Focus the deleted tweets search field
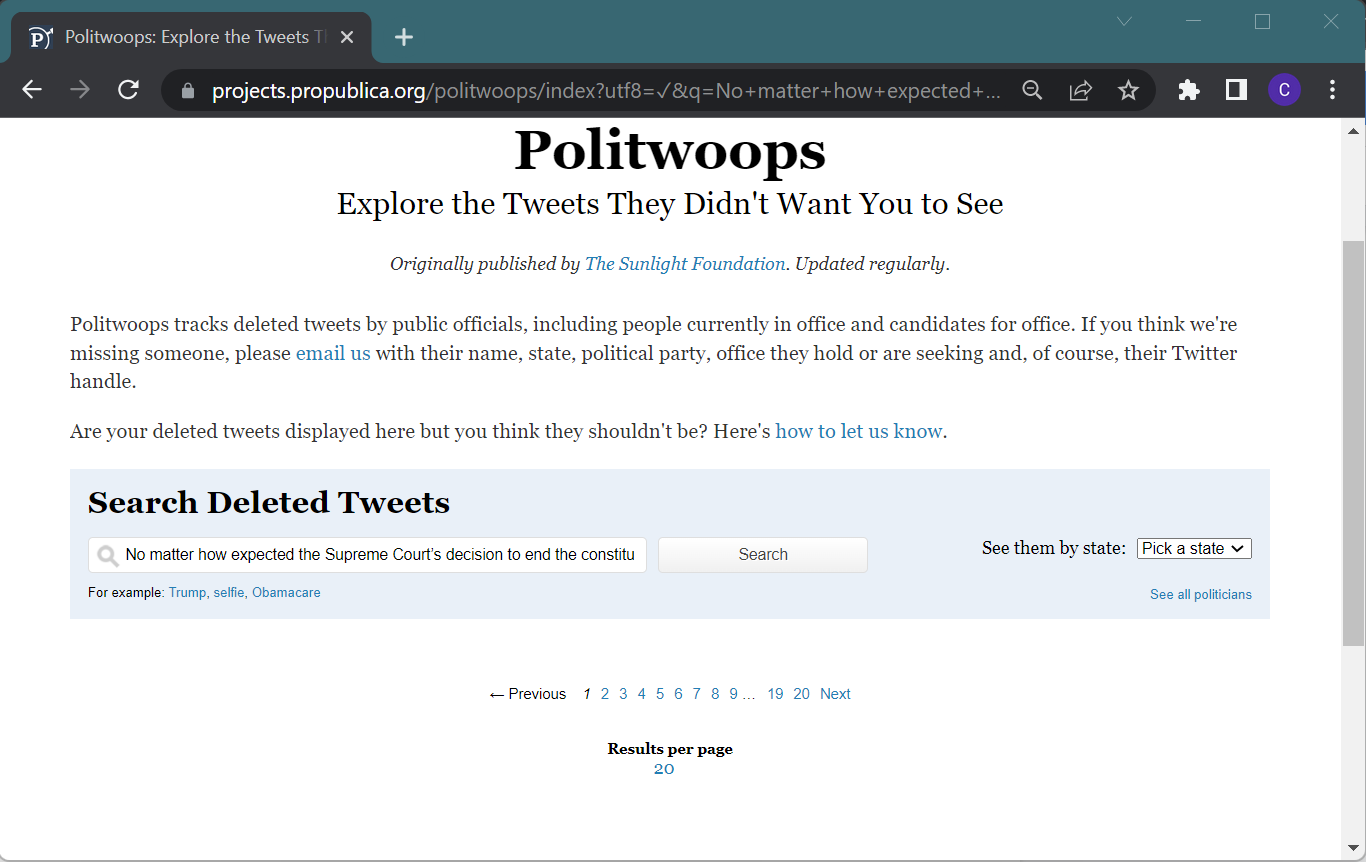This screenshot has width=1366, height=862. point(367,555)
